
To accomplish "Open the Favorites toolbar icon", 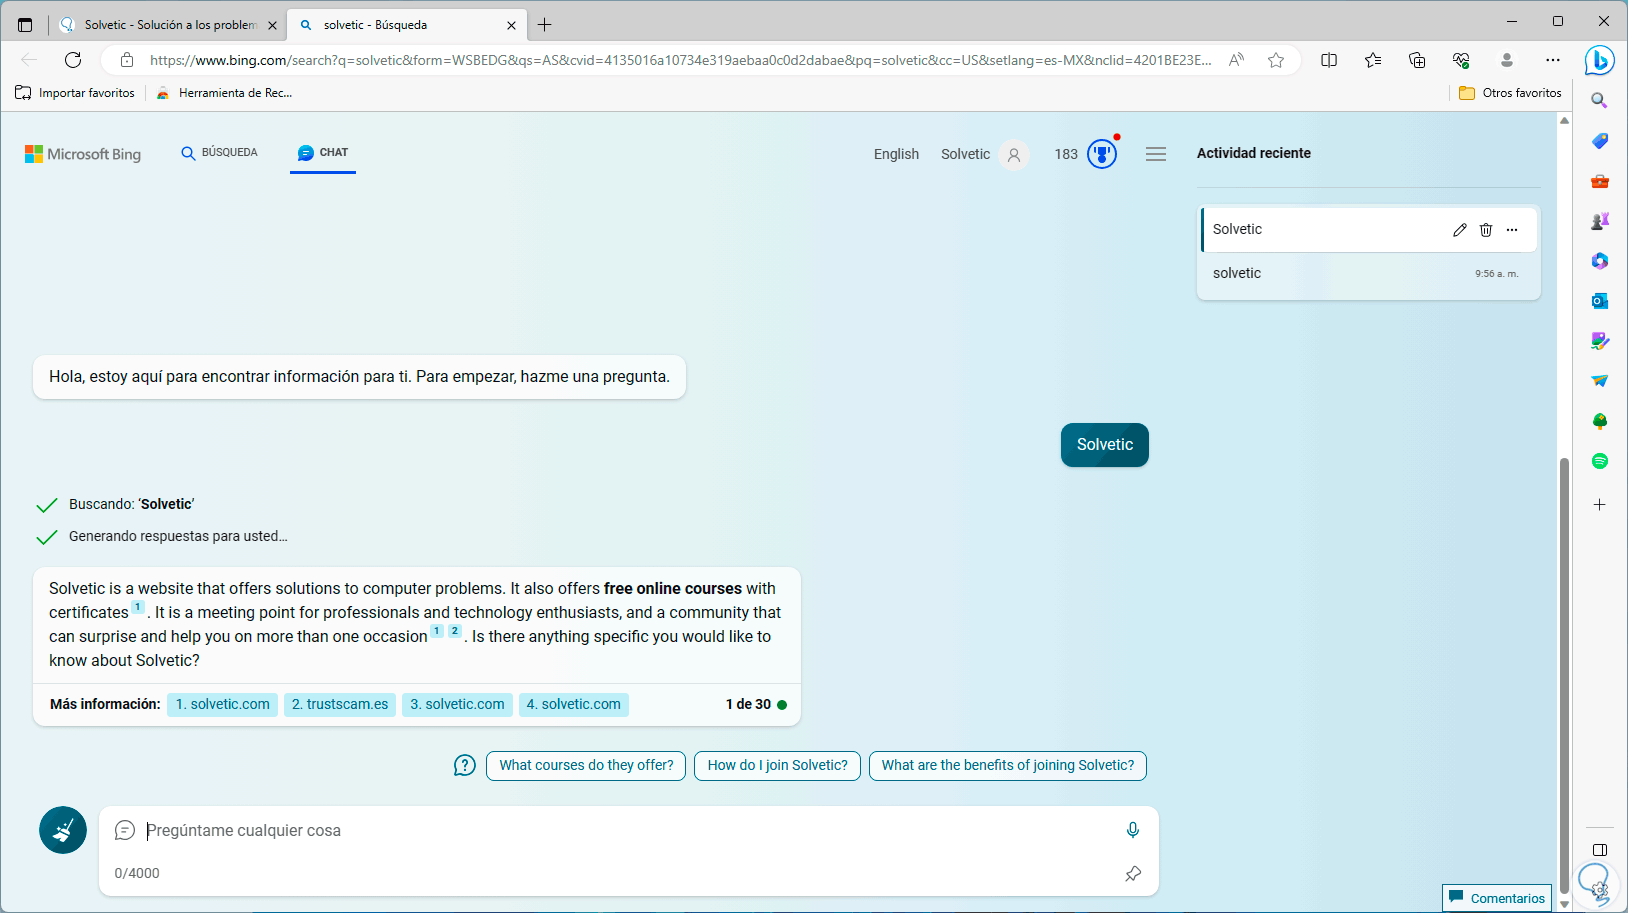I will pyautogui.click(x=1373, y=60).
